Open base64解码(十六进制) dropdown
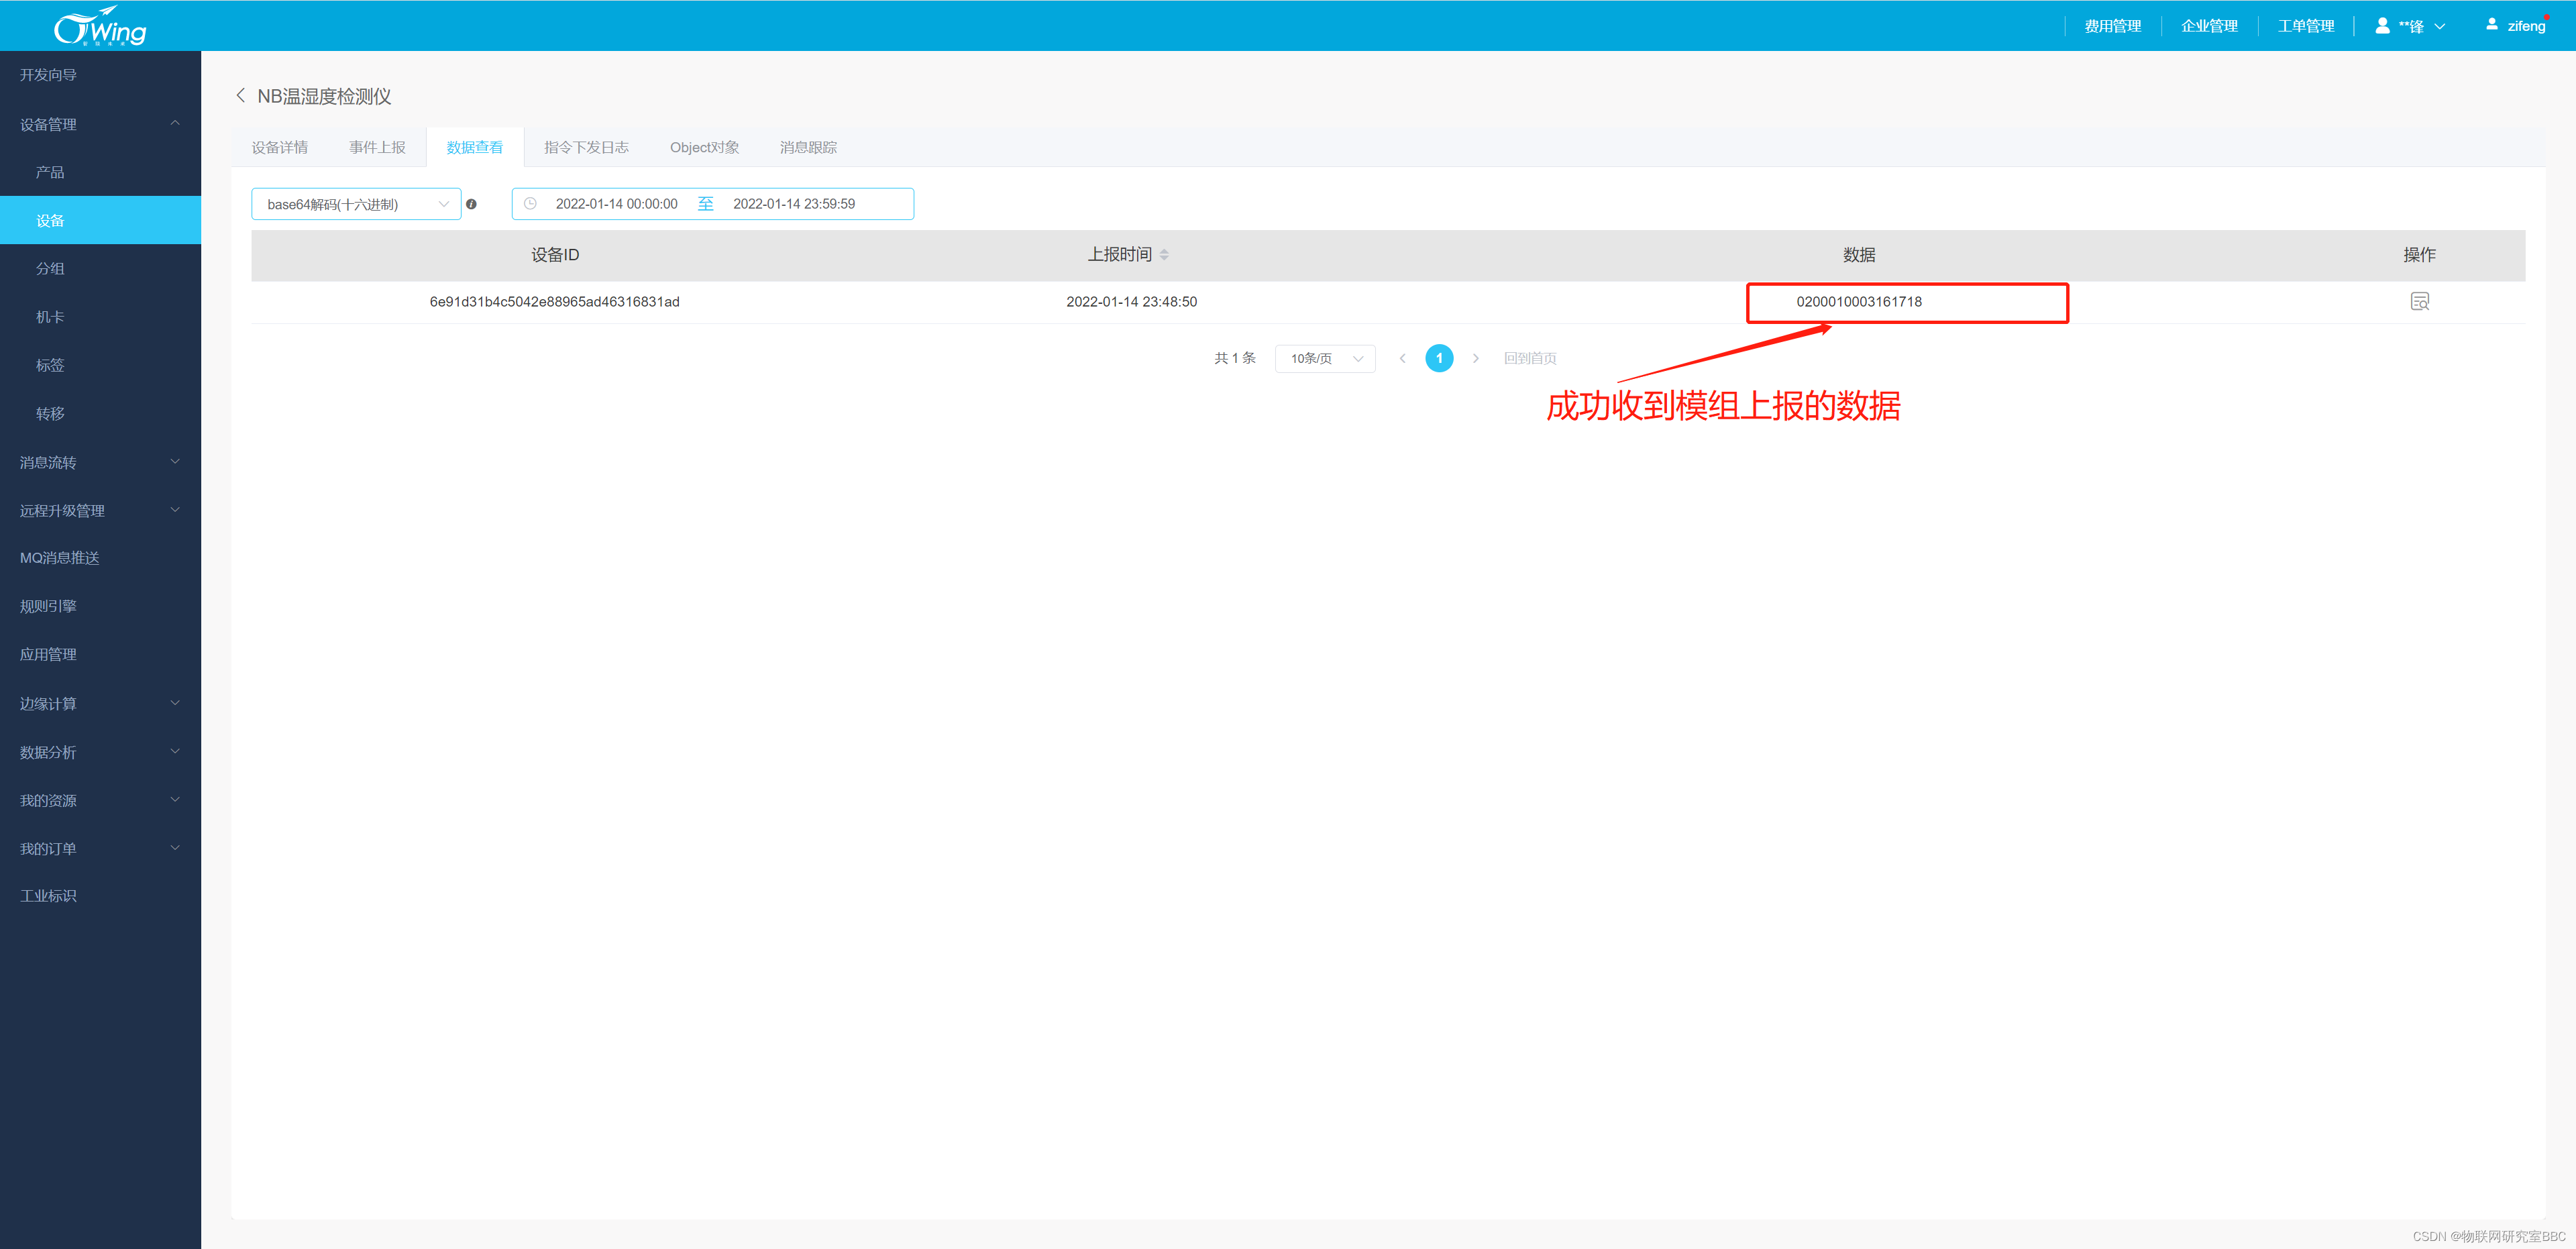This screenshot has width=2576, height=1249. (356, 204)
